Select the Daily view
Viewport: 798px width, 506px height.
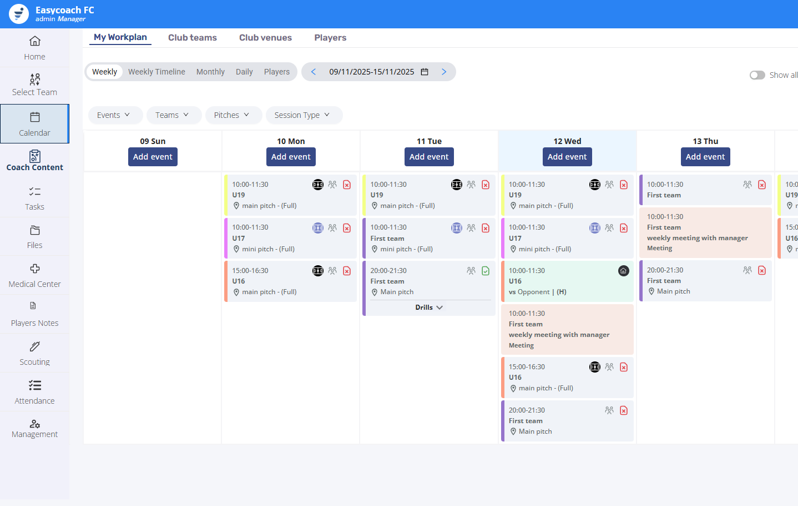click(244, 72)
